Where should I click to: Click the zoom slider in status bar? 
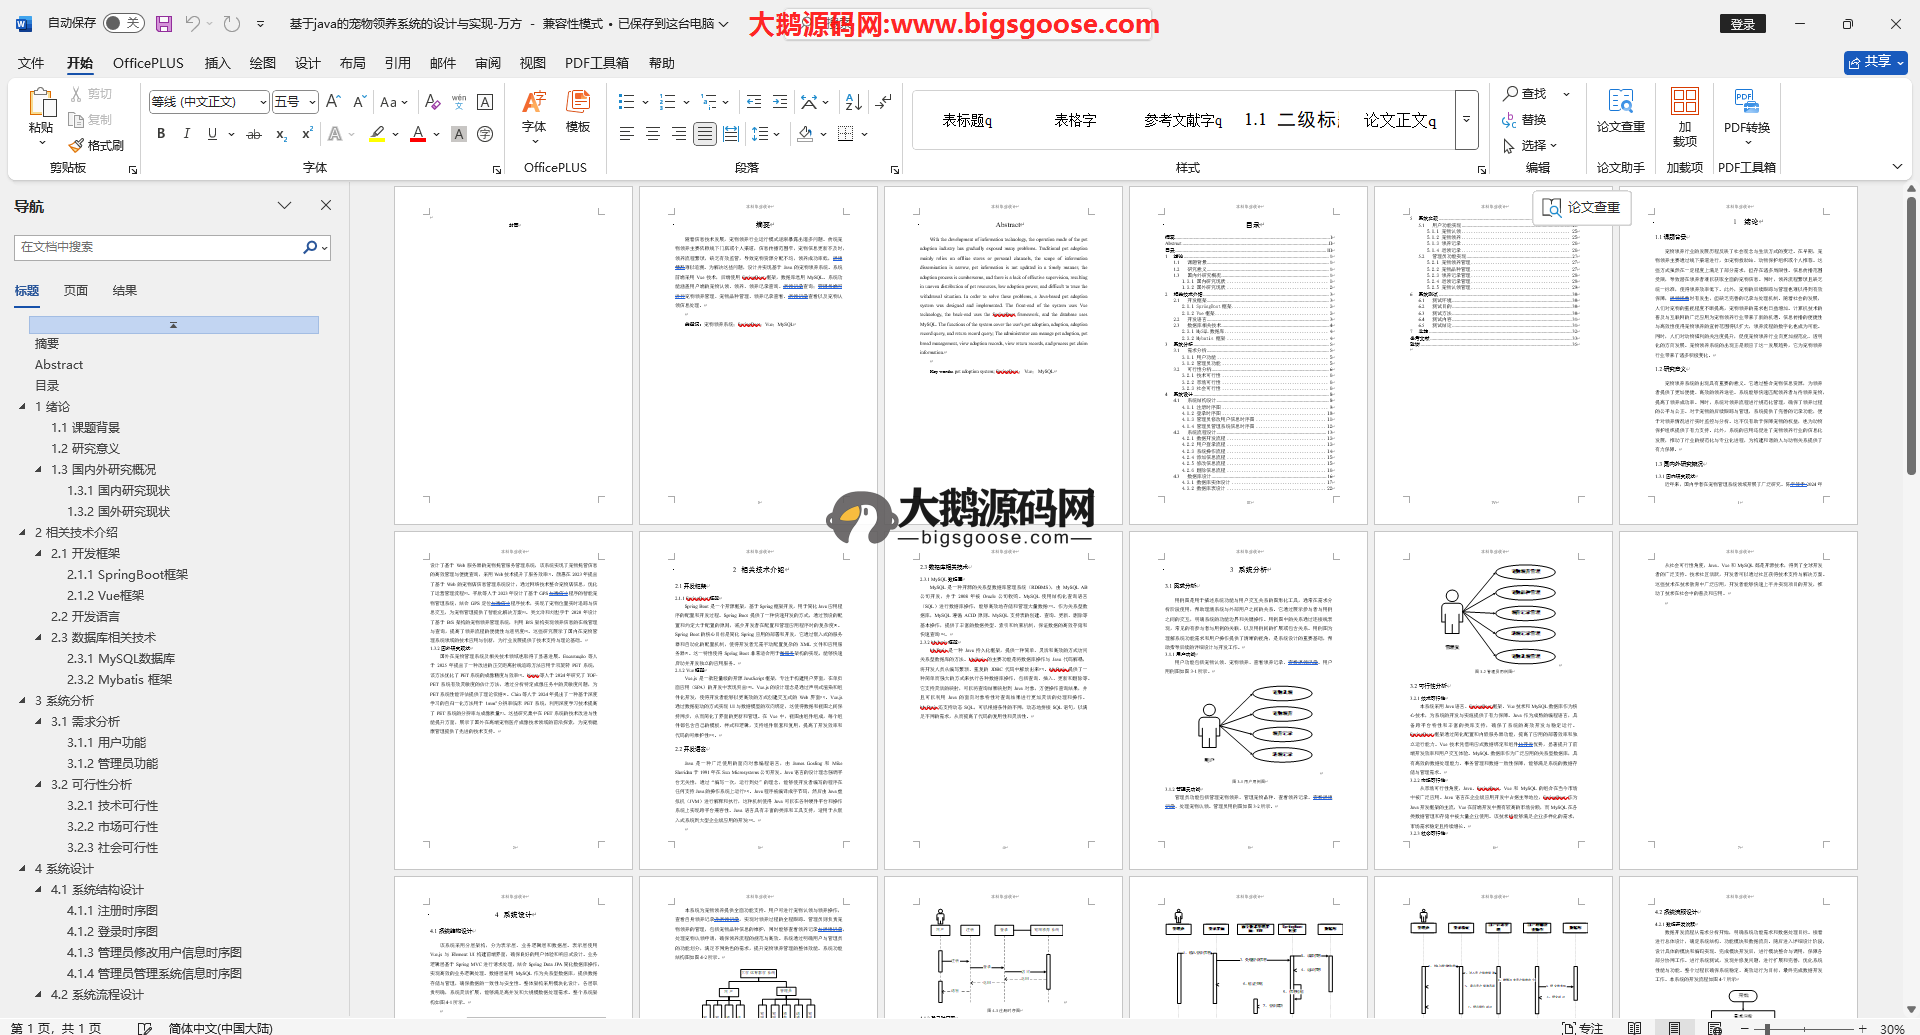click(x=1767, y=1028)
